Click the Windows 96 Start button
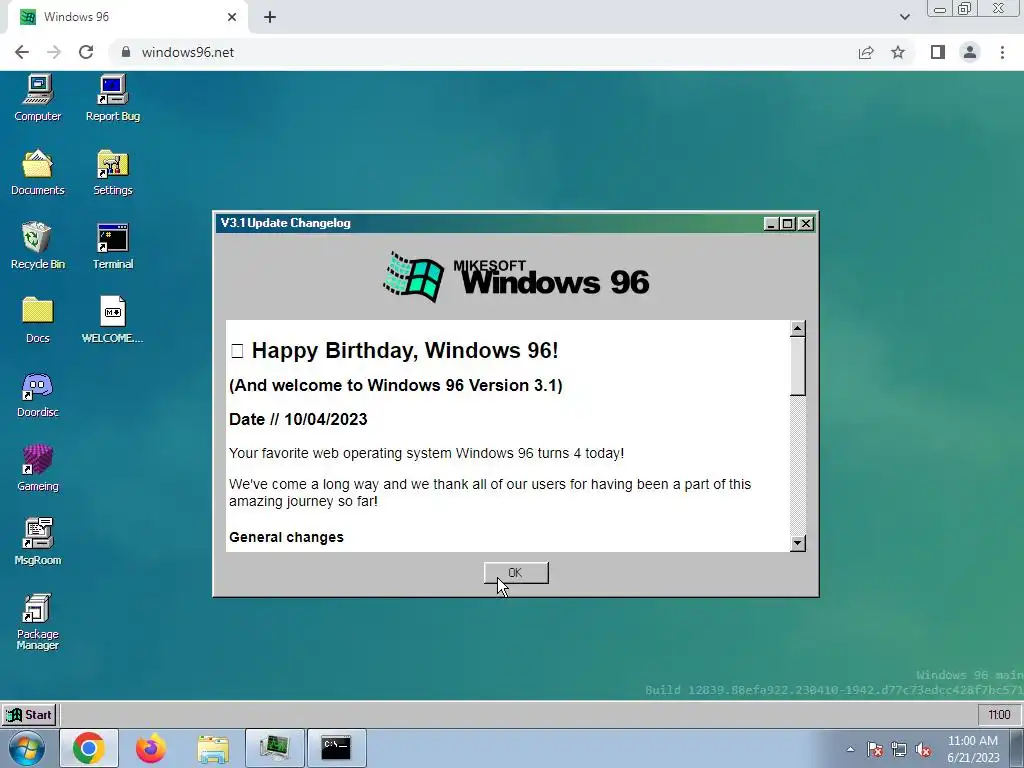This screenshot has width=1024, height=768. [x=29, y=714]
